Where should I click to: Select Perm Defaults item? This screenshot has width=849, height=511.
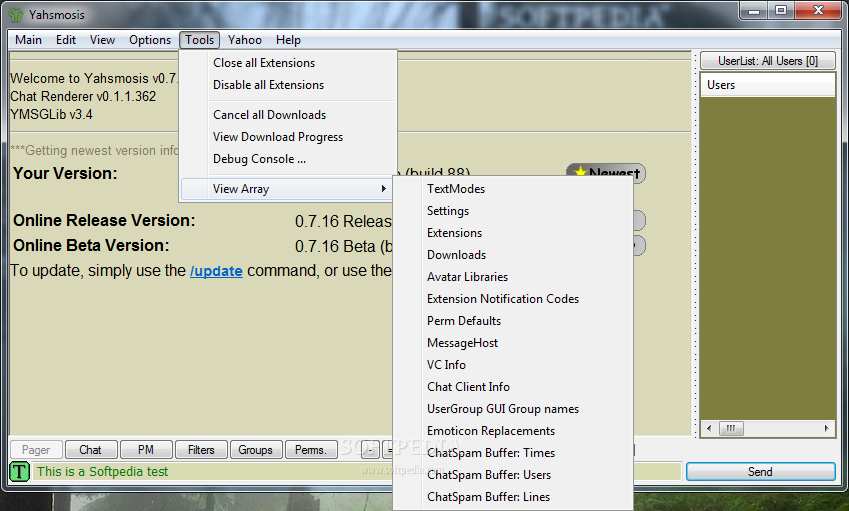tap(513, 321)
